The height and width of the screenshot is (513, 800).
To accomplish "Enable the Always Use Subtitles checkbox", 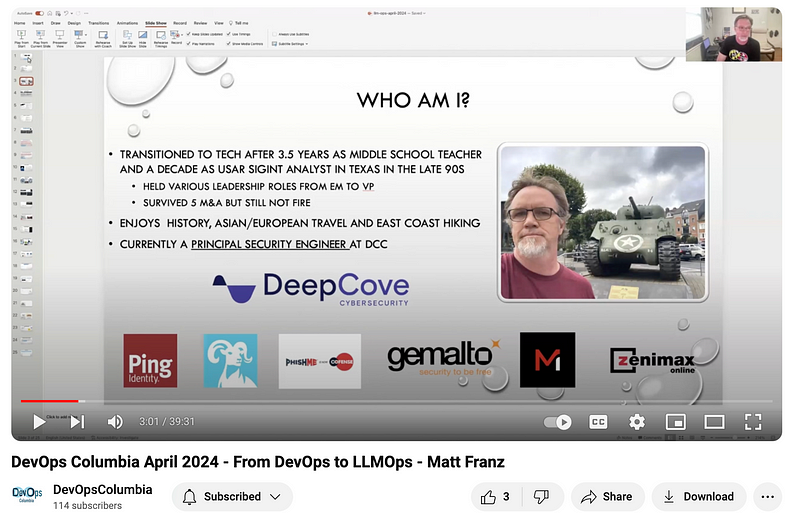I will tap(274, 34).
